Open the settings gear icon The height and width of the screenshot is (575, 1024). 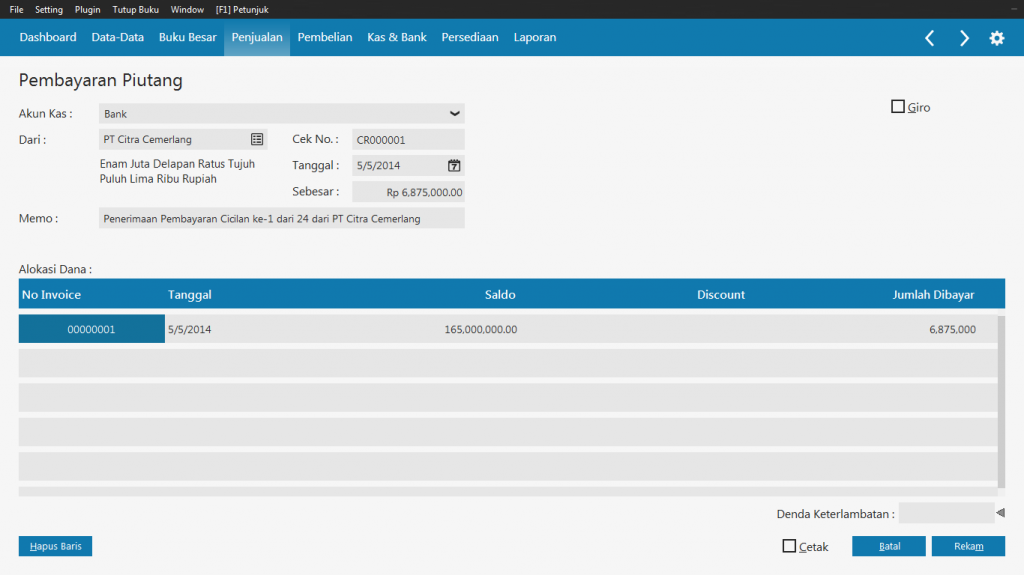click(997, 38)
